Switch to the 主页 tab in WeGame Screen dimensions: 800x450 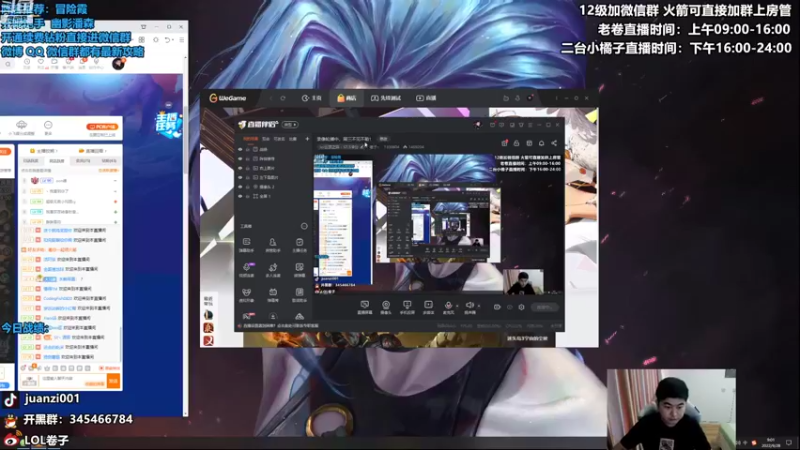coord(311,98)
